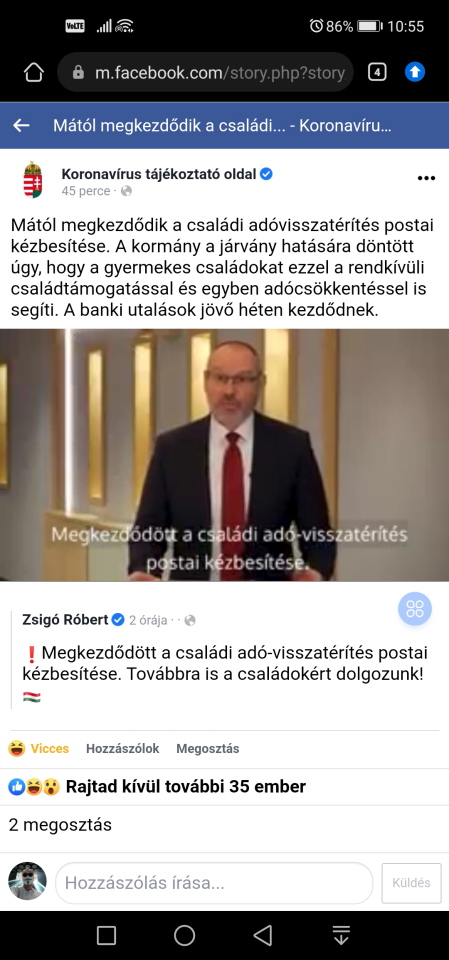The height and width of the screenshot is (960, 449).
Task: Tap the floating four-circle shortcut button
Action: 415,609
